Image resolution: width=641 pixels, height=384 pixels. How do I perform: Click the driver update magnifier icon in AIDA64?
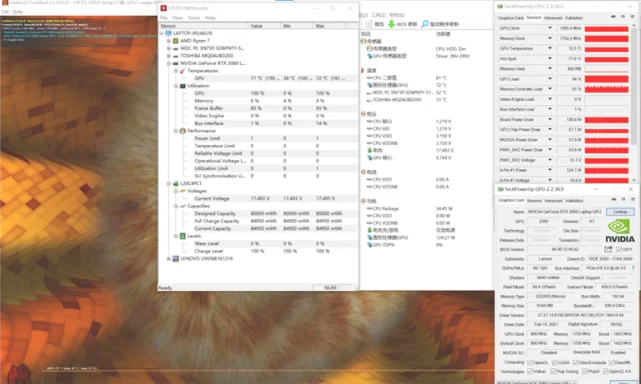click(425, 24)
